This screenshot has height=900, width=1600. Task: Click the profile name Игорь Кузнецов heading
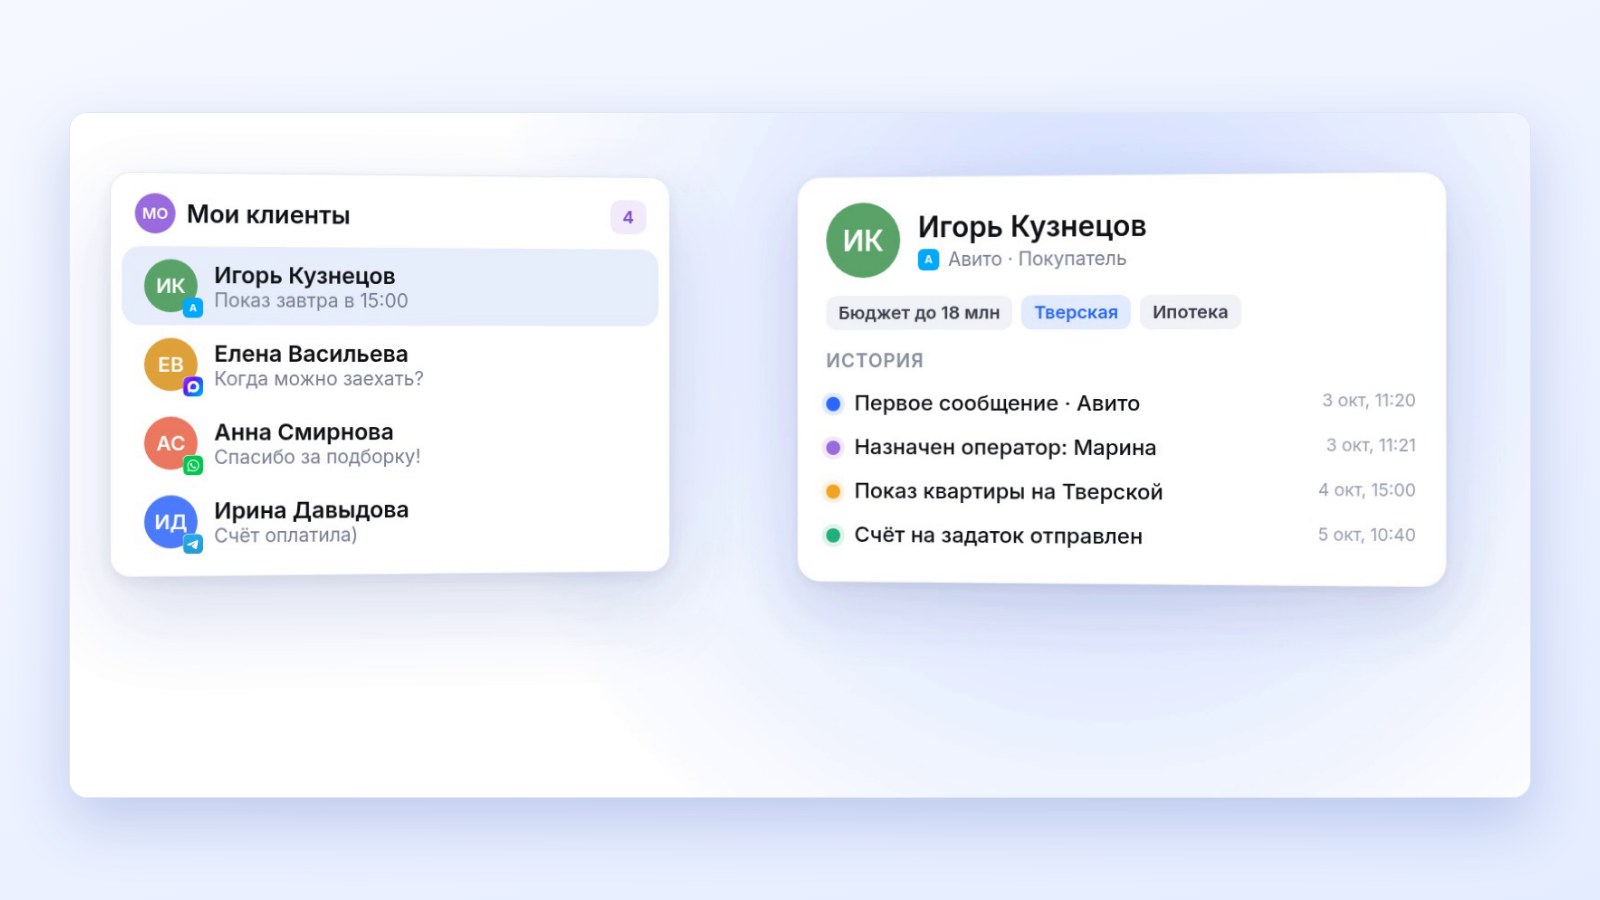[x=1032, y=227]
